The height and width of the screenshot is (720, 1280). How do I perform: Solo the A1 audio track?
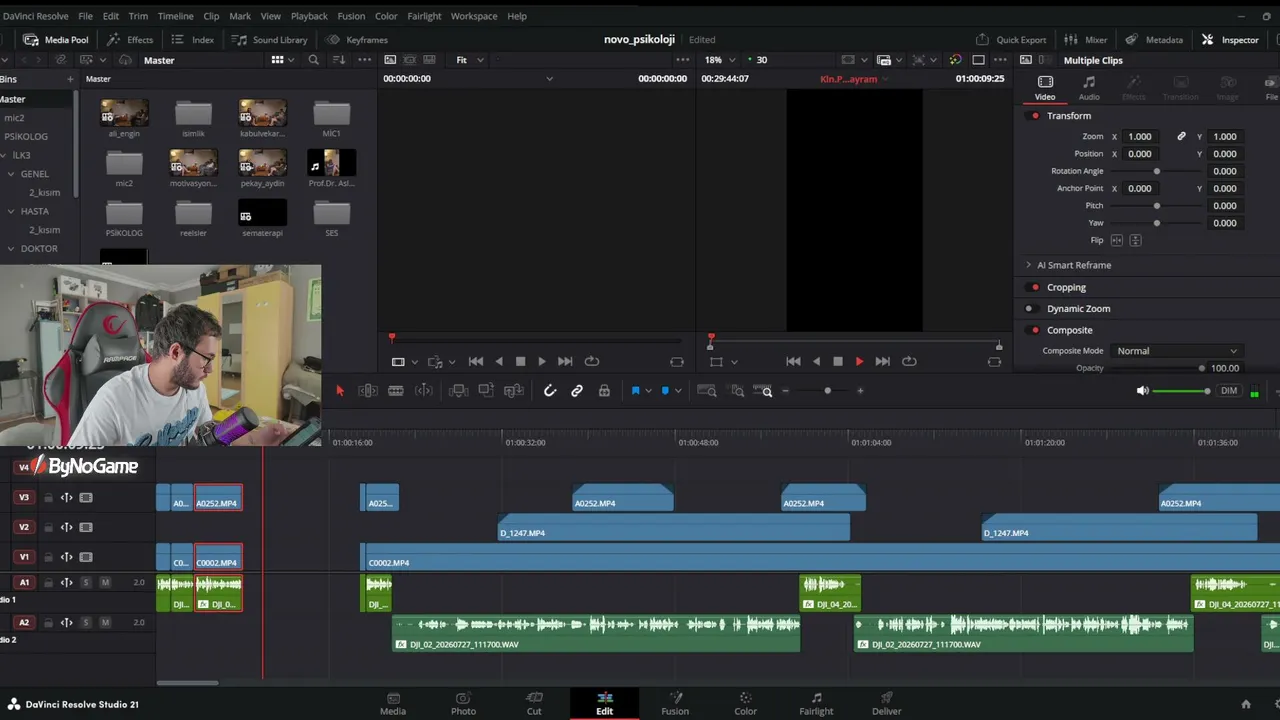pos(86,582)
